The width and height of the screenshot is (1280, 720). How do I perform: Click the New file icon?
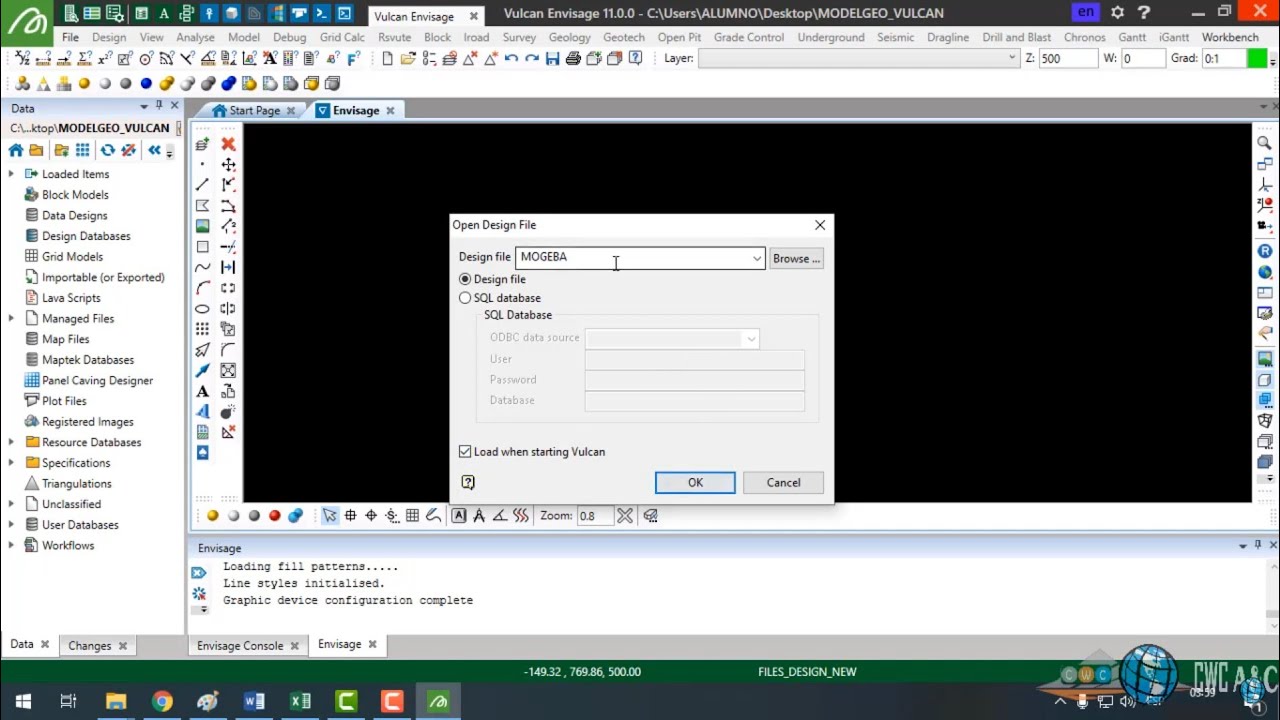[x=387, y=59]
